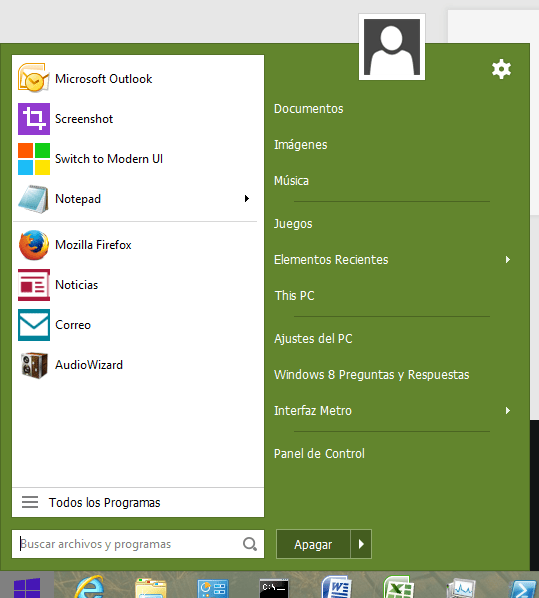Click the Switch to Modern UI colored tiles icon
Viewport: 539px width, 598px height.
(34, 159)
